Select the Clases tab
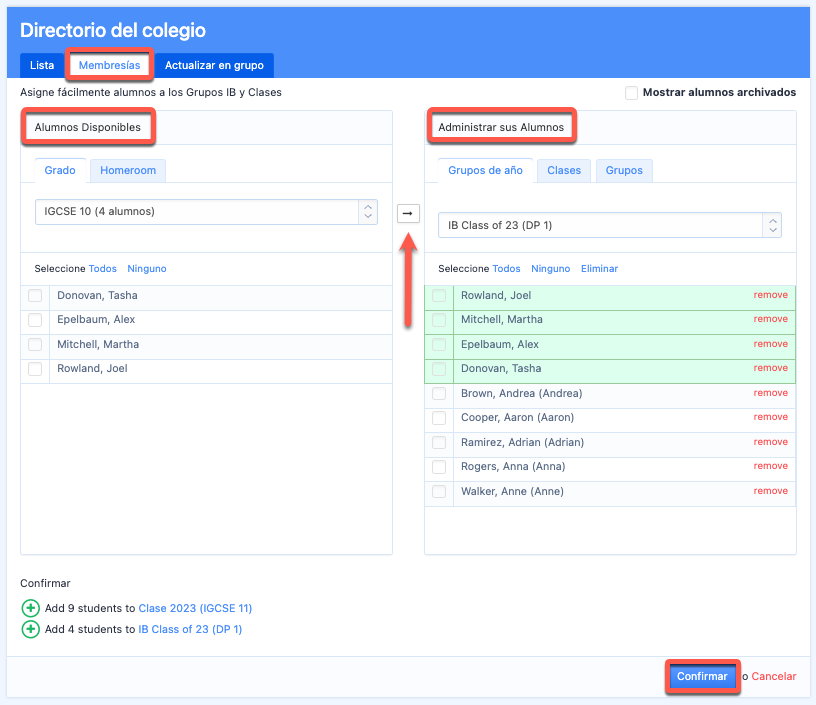816x705 pixels. (564, 171)
